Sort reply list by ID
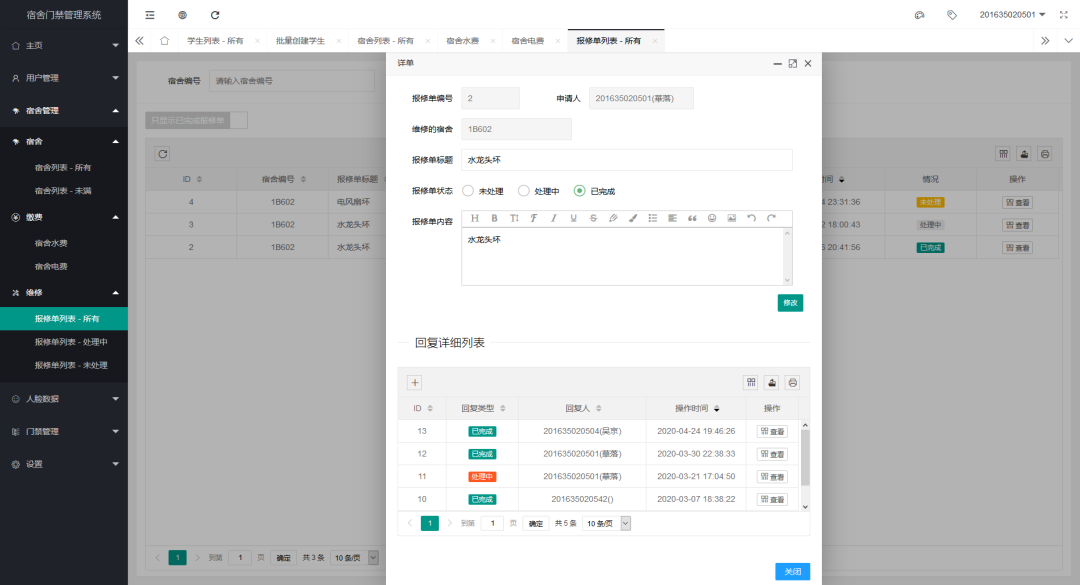The width and height of the screenshot is (1080, 585). pos(430,409)
